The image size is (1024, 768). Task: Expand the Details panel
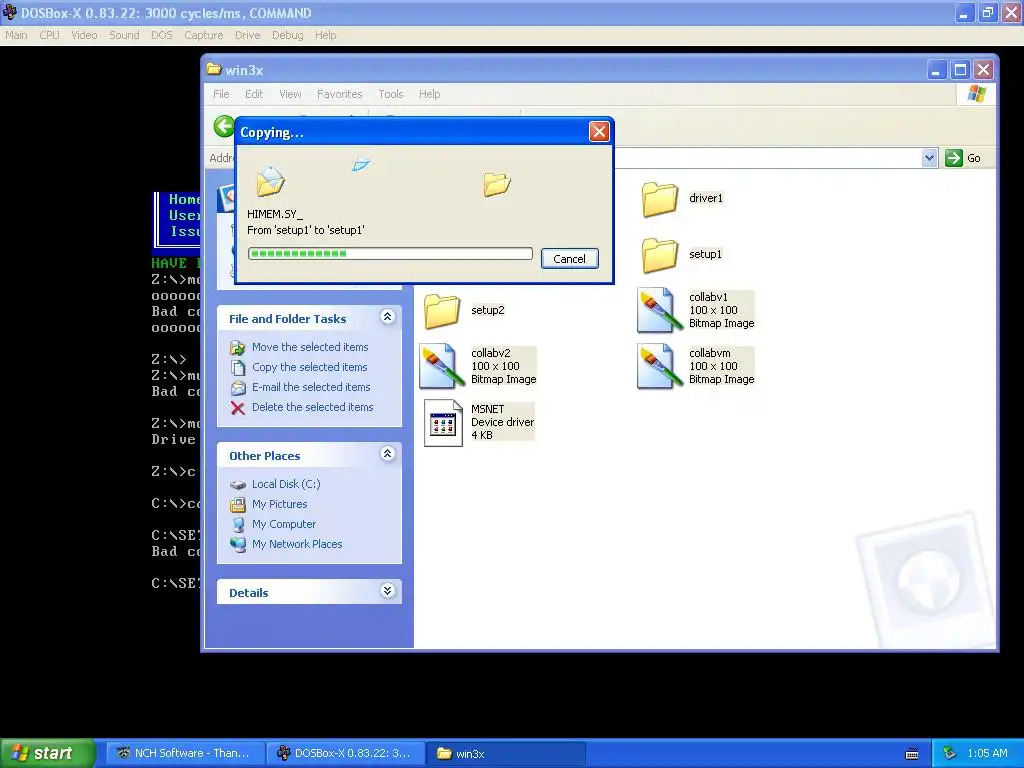coord(387,591)
